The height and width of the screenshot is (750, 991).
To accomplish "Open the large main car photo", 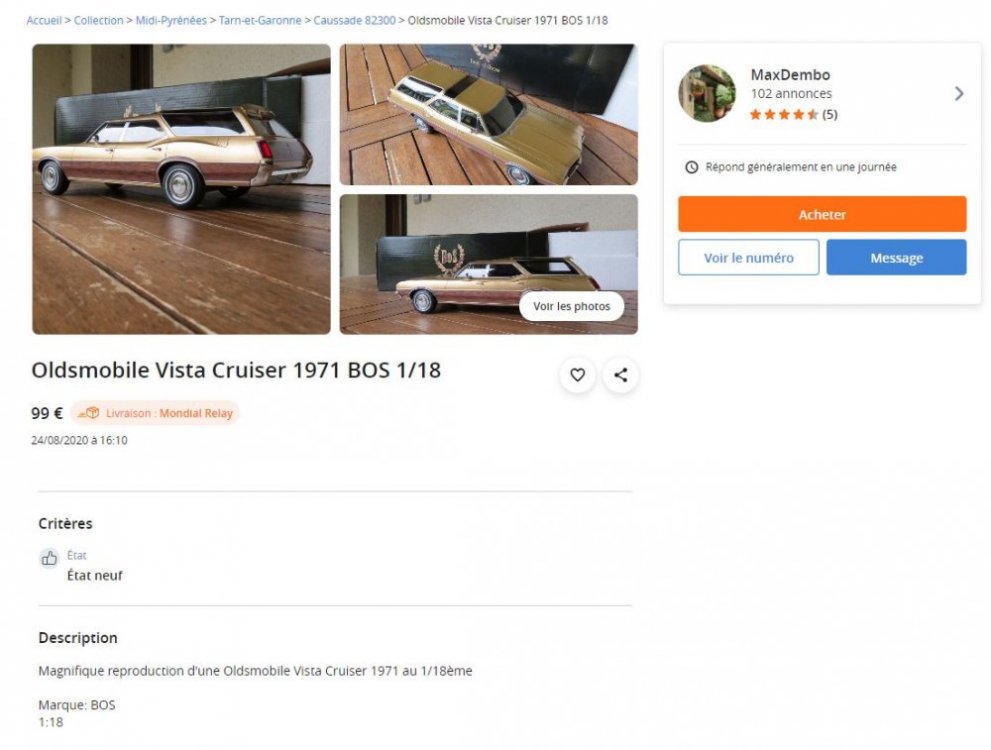I will [x=181, y=189].
